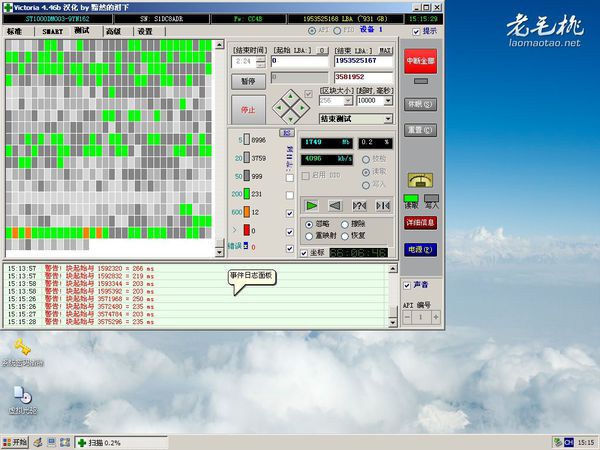Click the CH language indicator in tray
Viewport: 600px width, 450px height.
click(x=569, y=442)
